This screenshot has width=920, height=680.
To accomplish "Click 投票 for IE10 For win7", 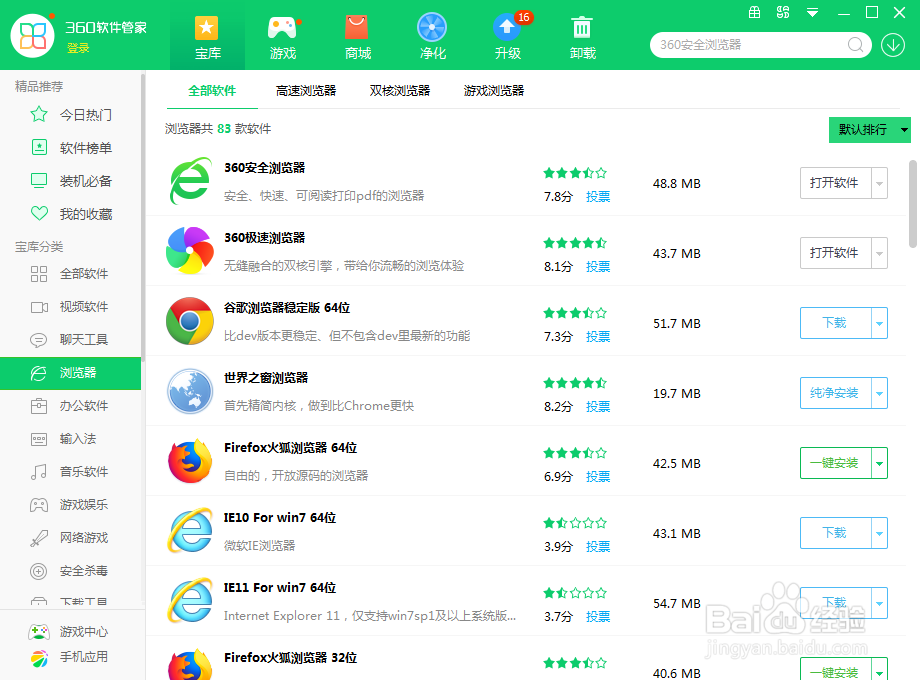I will point(598,547).
